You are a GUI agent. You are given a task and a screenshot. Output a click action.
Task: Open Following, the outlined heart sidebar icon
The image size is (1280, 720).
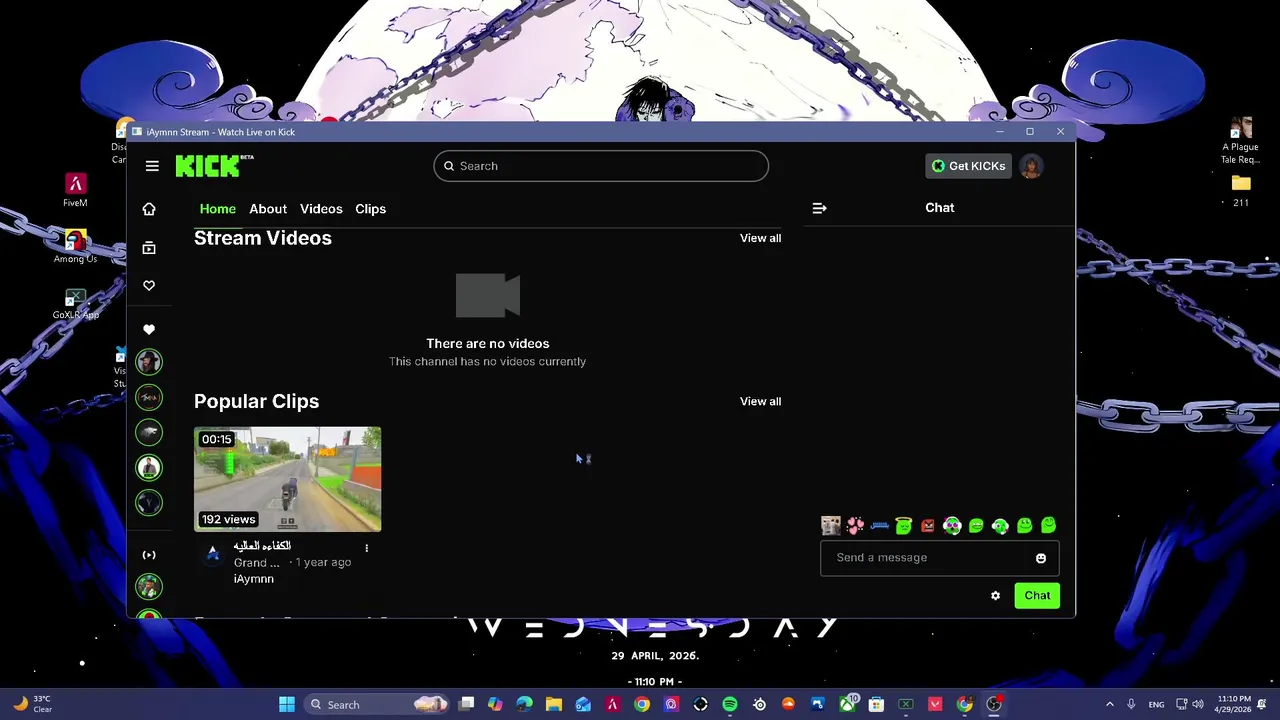(x=149, y=286)
